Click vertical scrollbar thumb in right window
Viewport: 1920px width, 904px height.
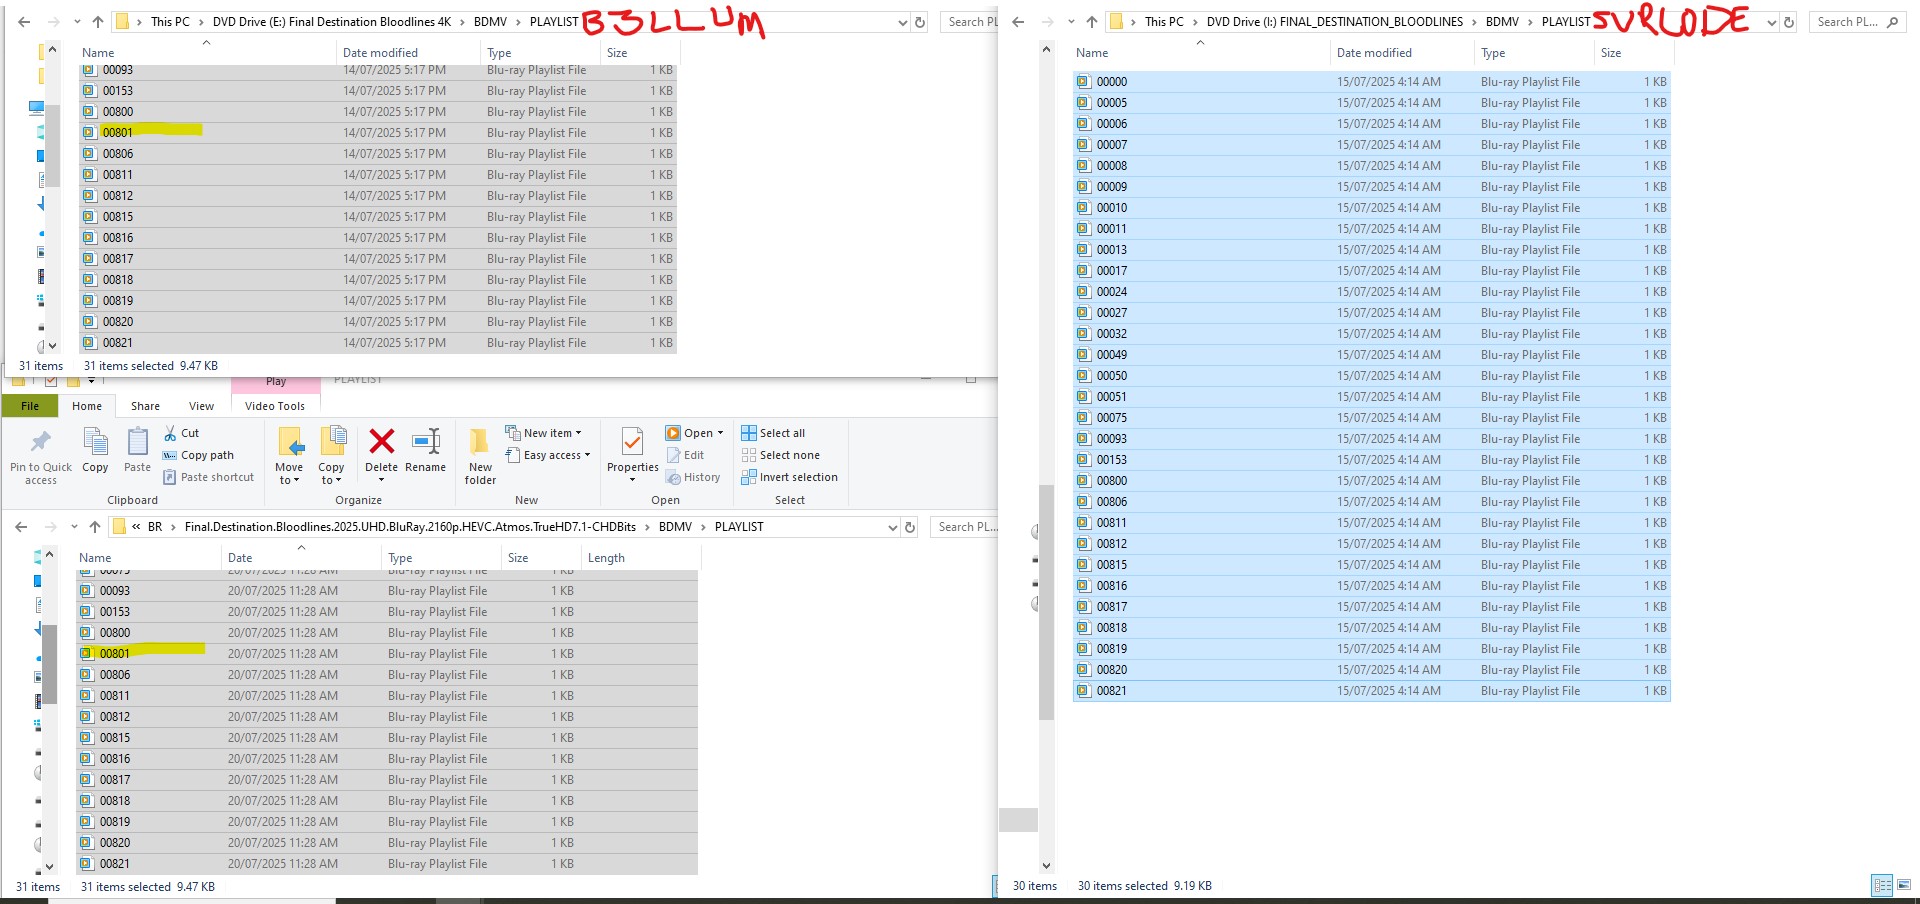click(x=1047, y=602)
